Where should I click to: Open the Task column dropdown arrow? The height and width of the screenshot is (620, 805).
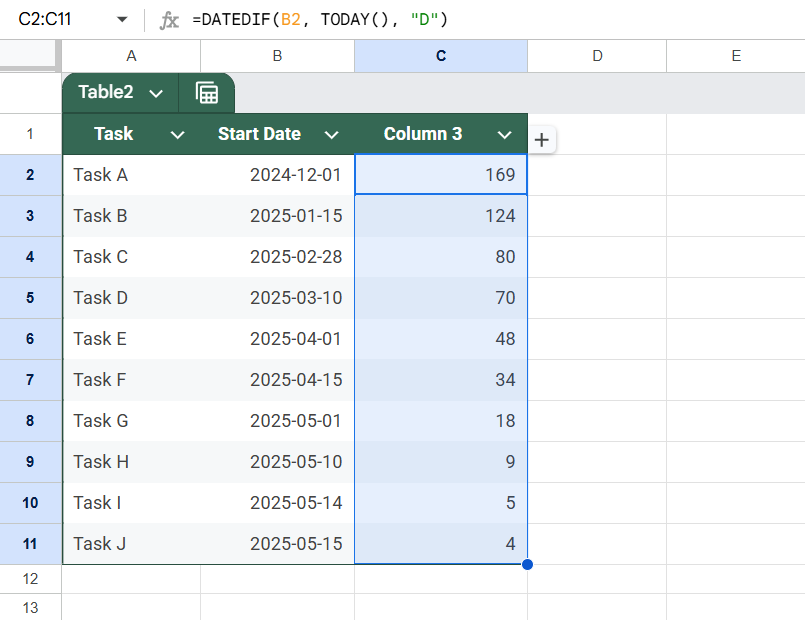(x=178, y=135)
